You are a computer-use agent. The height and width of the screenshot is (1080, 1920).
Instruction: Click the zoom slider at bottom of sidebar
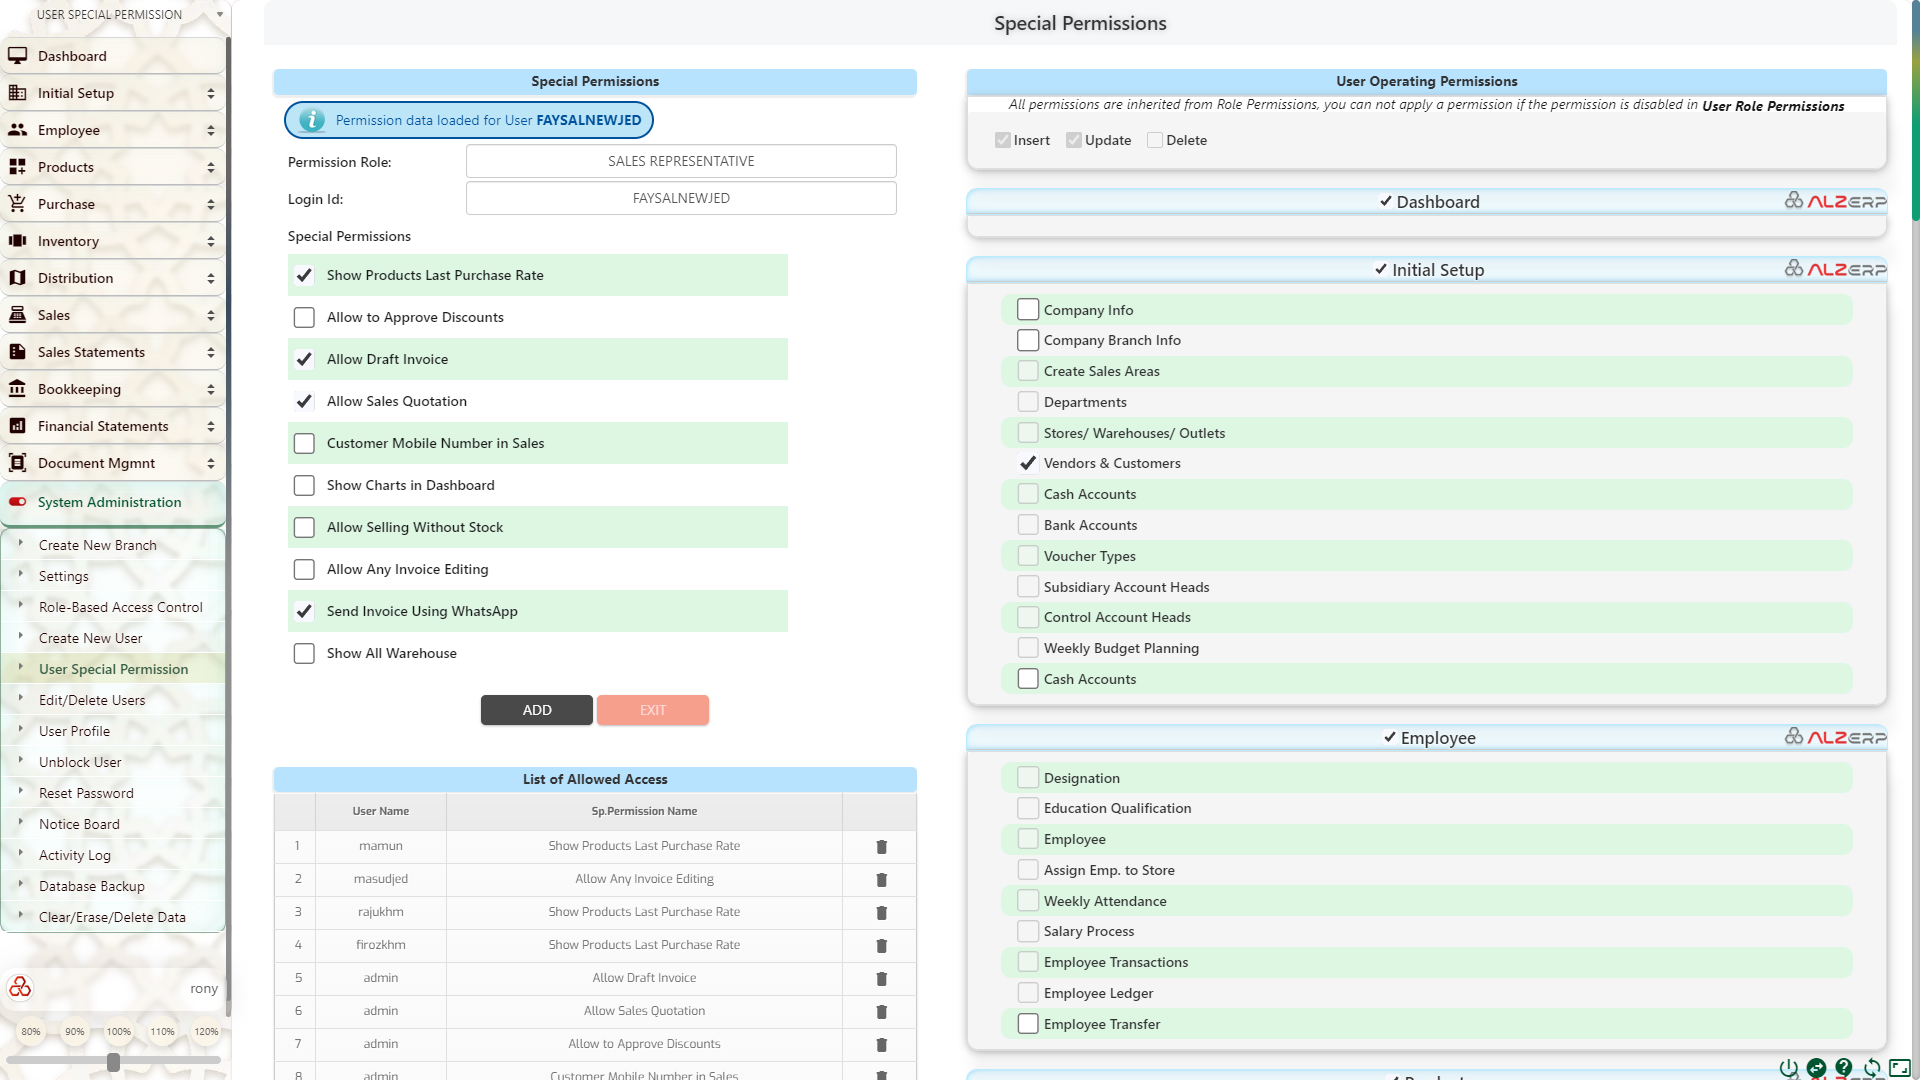pos(114,1061)
